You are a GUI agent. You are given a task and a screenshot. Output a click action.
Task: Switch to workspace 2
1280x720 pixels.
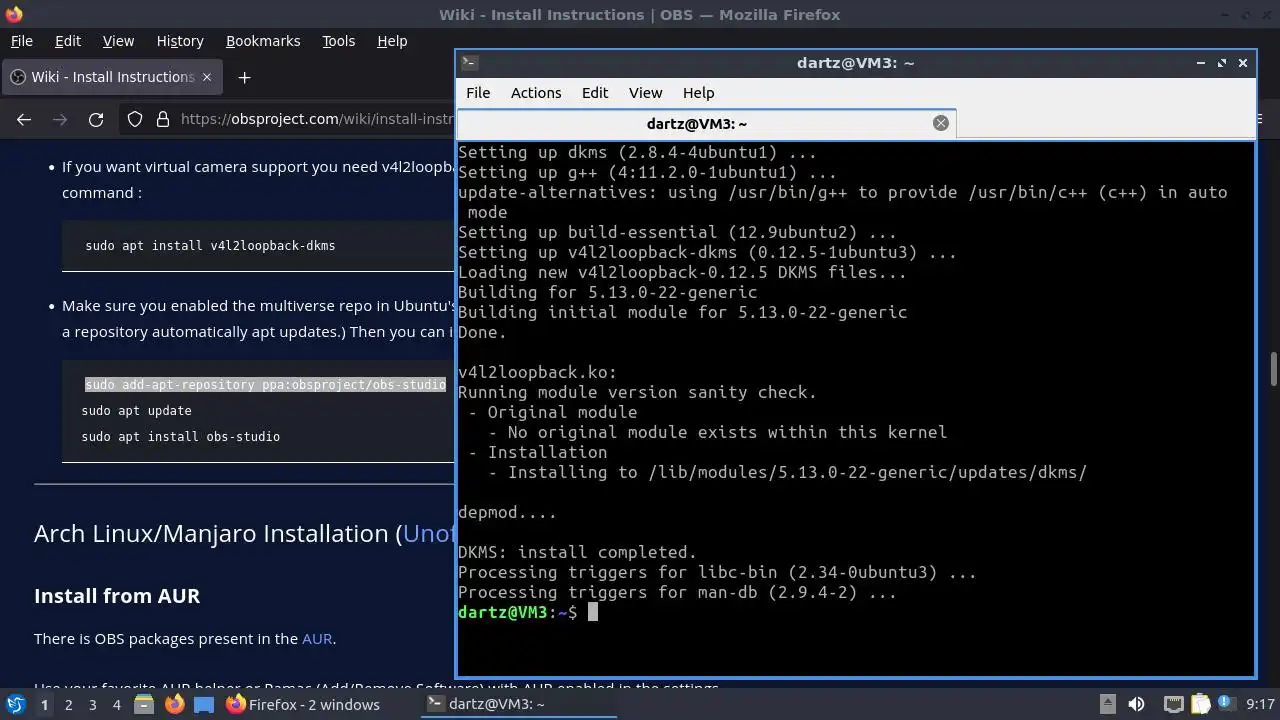pyautogui.click(x=68, y=704)
